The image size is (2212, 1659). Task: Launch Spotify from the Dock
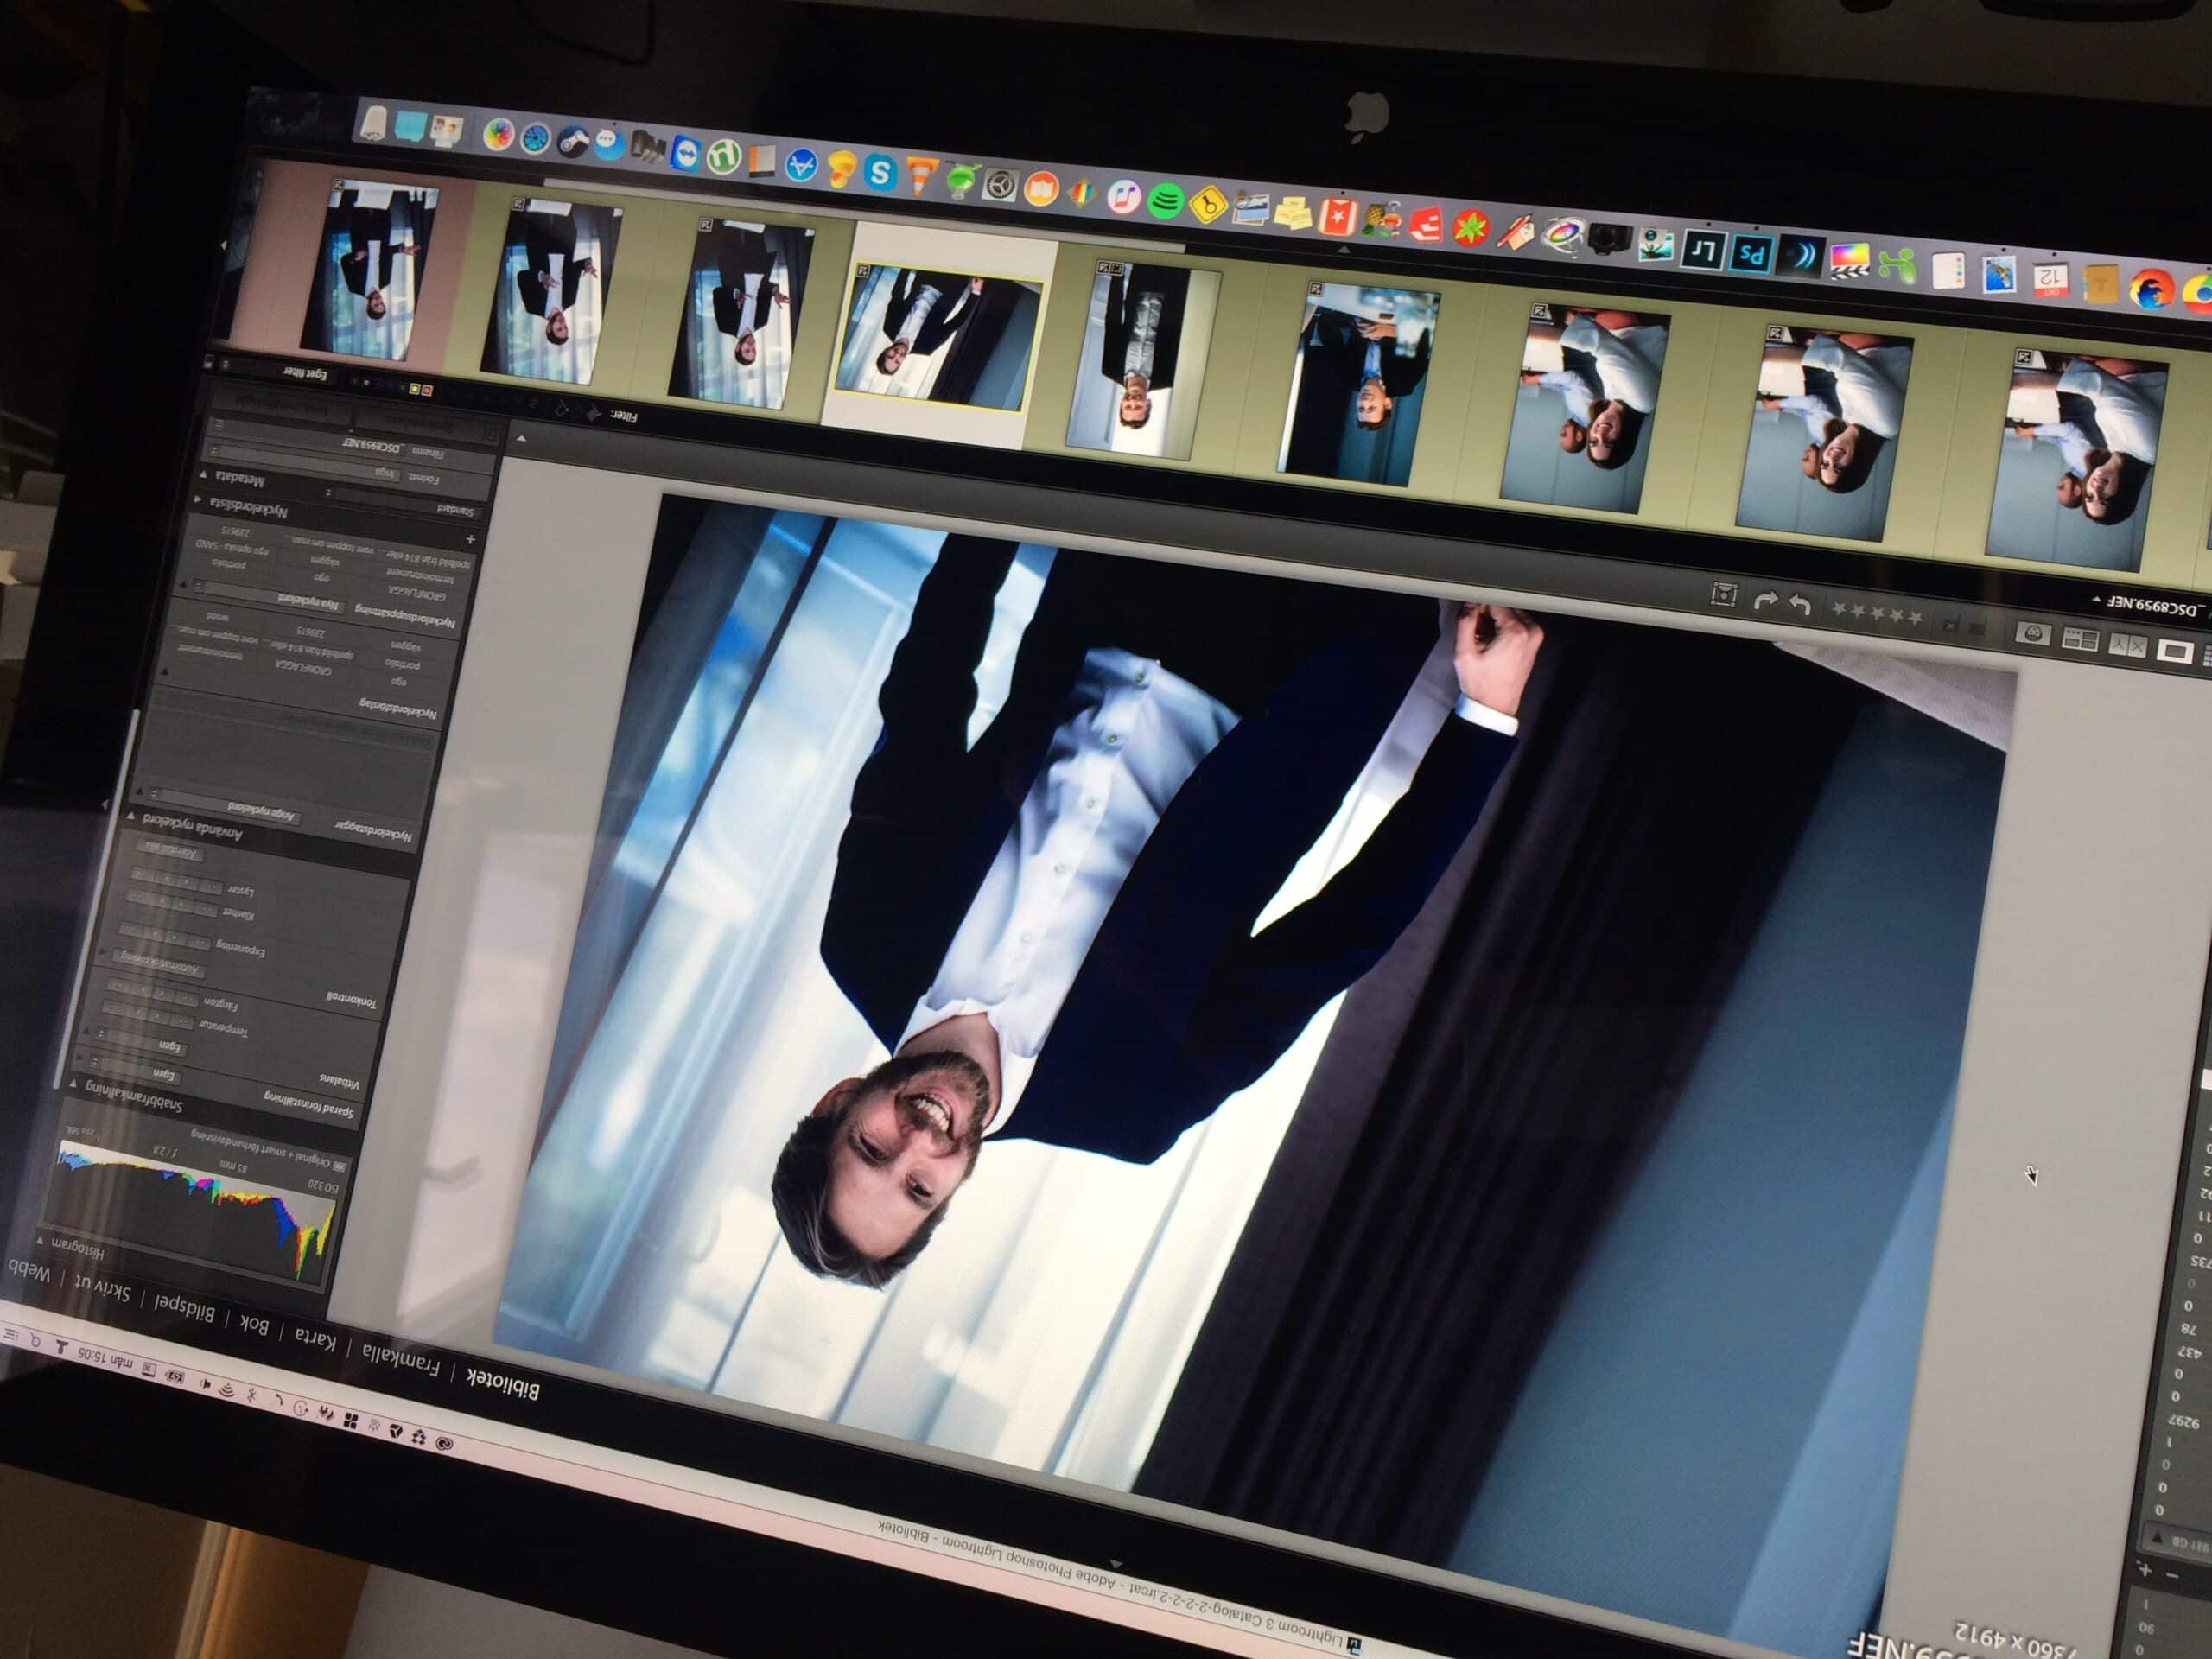[x=1166, y=201]
